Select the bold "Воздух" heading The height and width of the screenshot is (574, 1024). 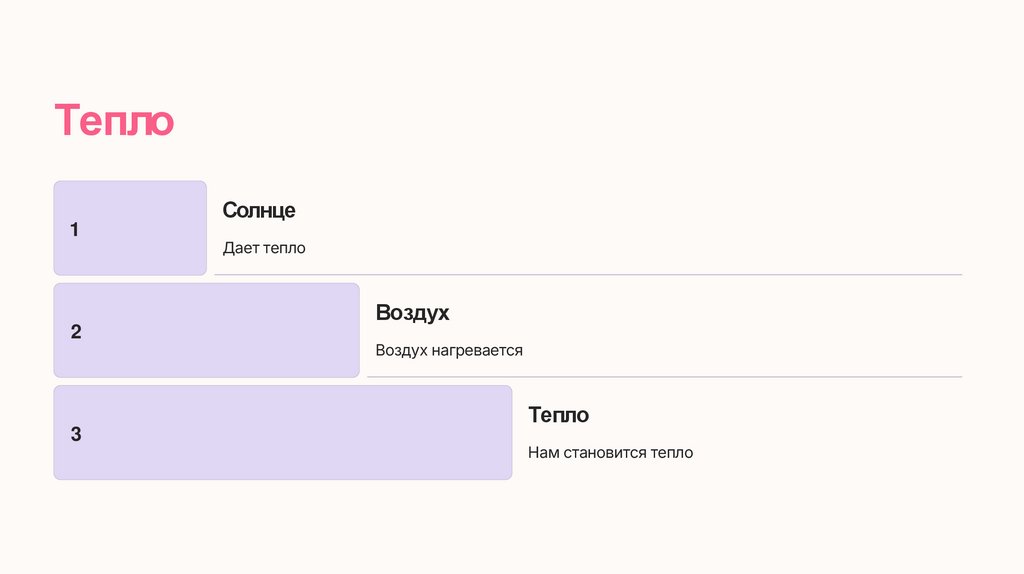[x=412, y=313]
